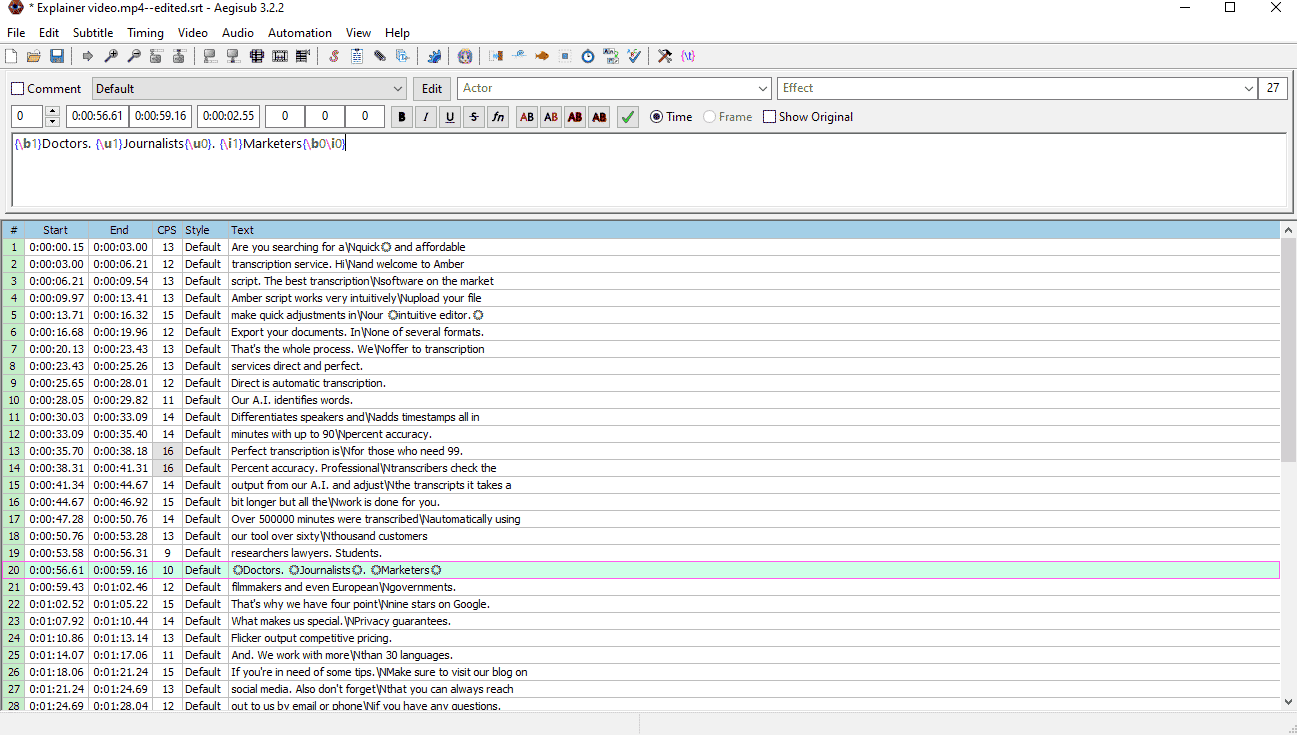Click the Zoom in magnifier icon
1297x735 pixels.
click(x=111, y=56)
